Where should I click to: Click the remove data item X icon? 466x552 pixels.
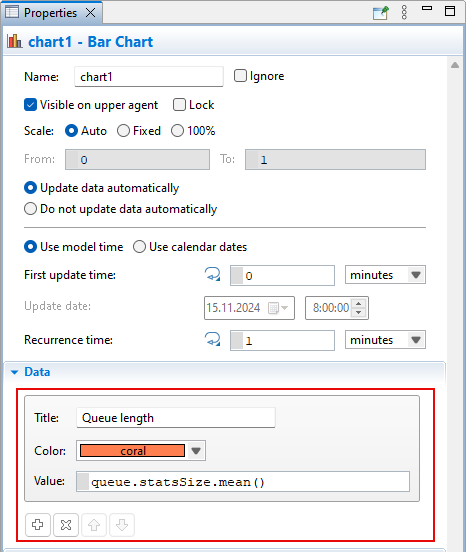pyautogui.click(x=66, y=525)
